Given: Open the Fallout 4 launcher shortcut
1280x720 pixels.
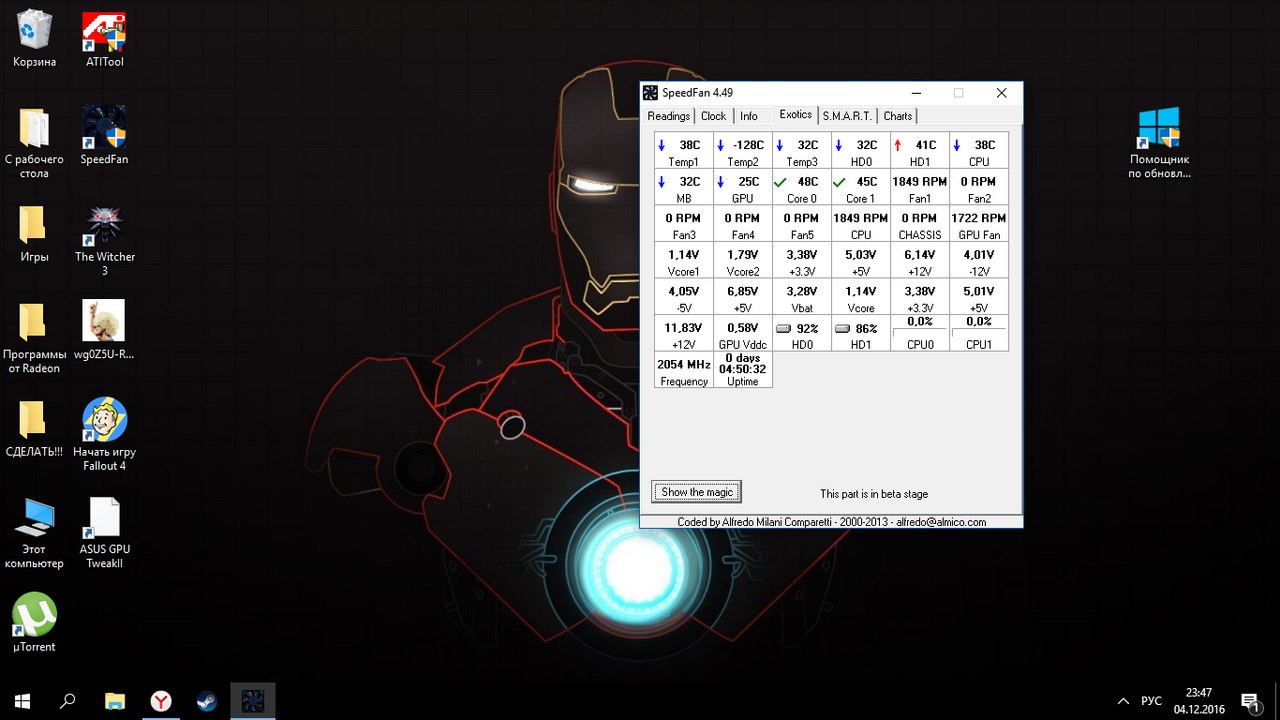Looking at the screenshot, I should click(x=104, y=422).
